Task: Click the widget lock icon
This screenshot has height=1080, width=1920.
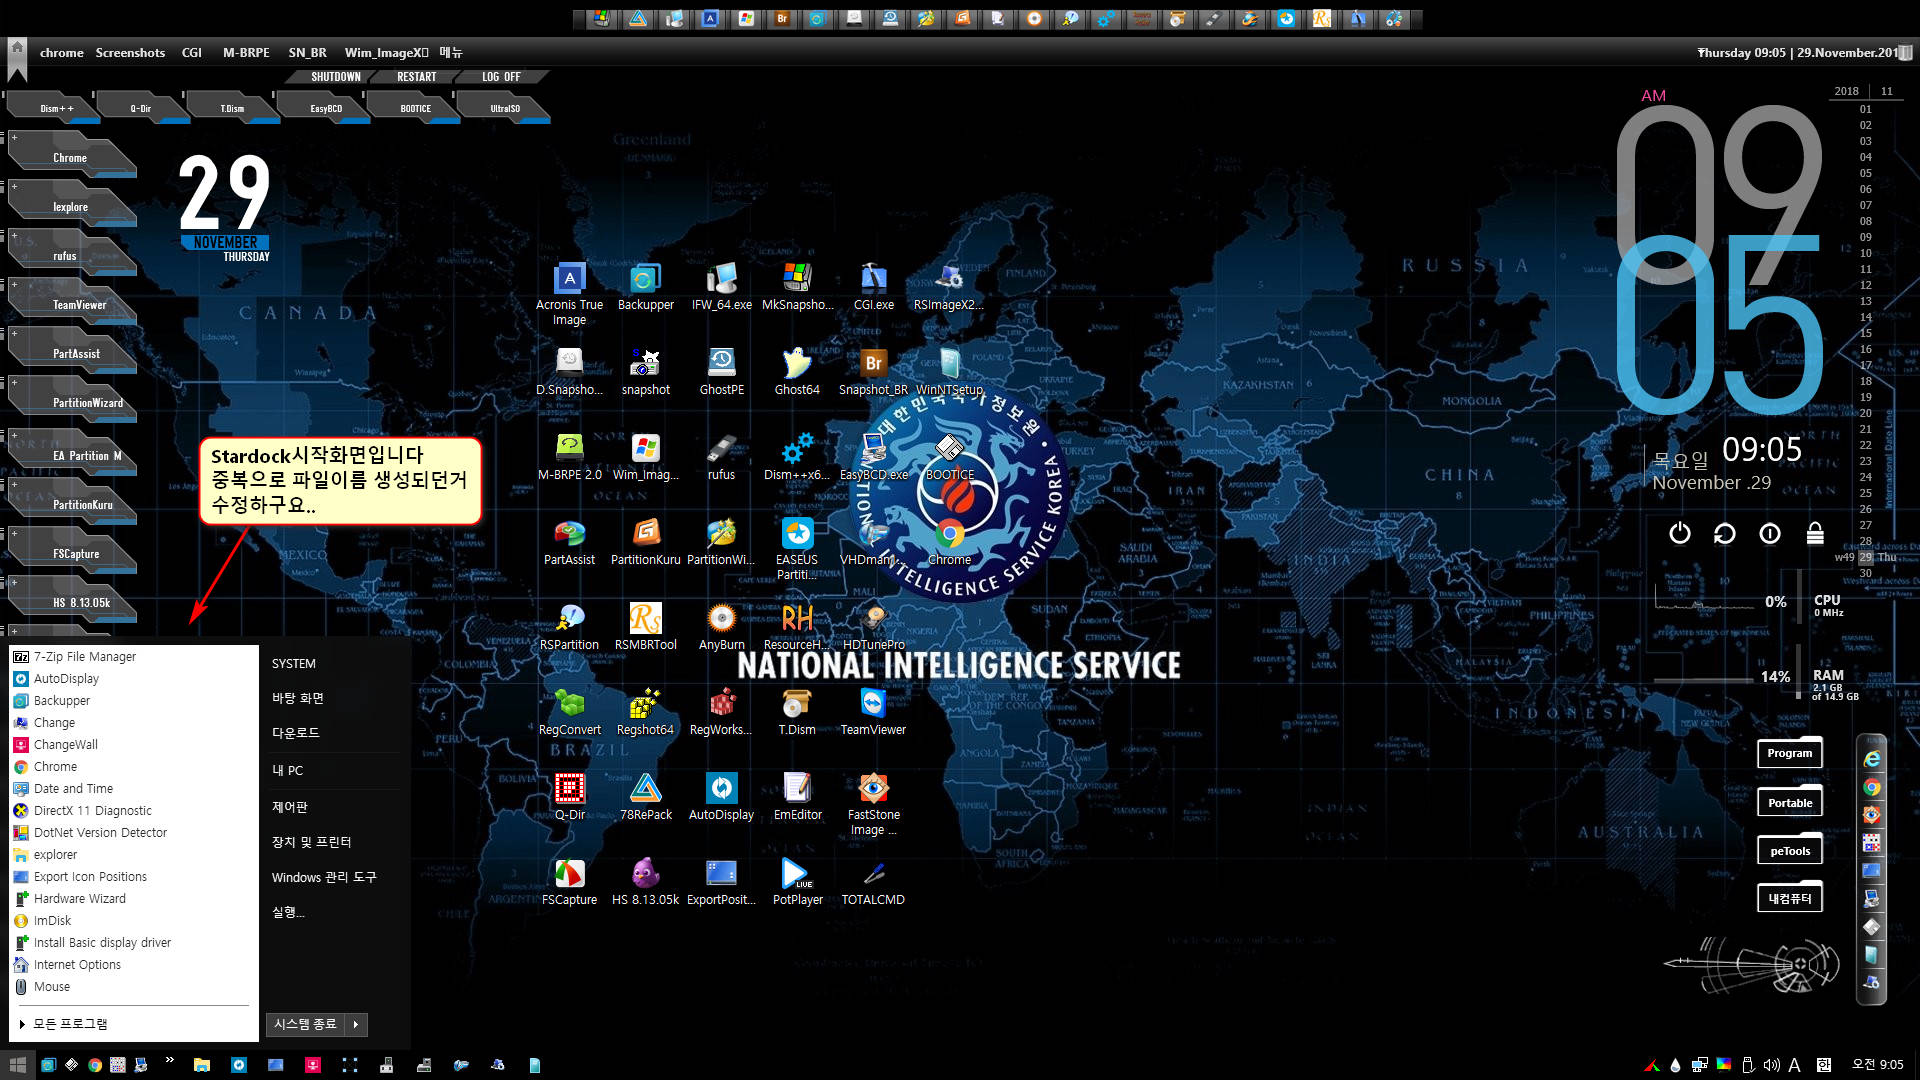Action: point(1815,533)
